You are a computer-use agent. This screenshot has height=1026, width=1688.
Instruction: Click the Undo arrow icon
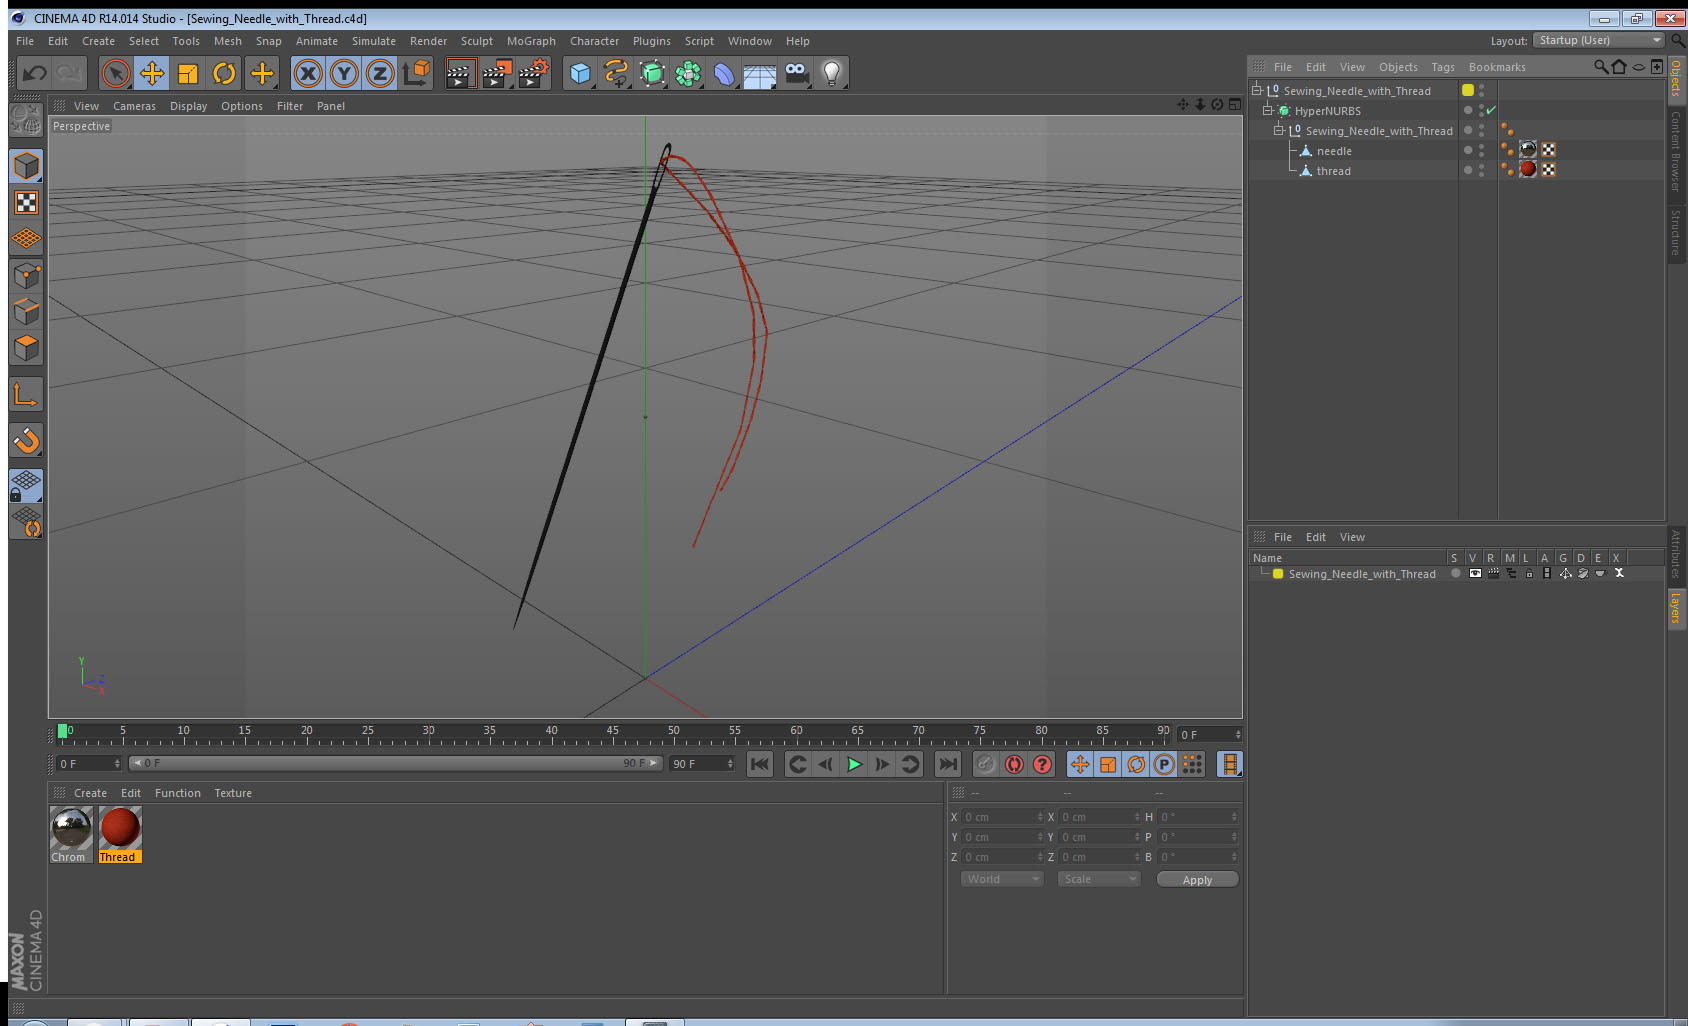point(35,73)
